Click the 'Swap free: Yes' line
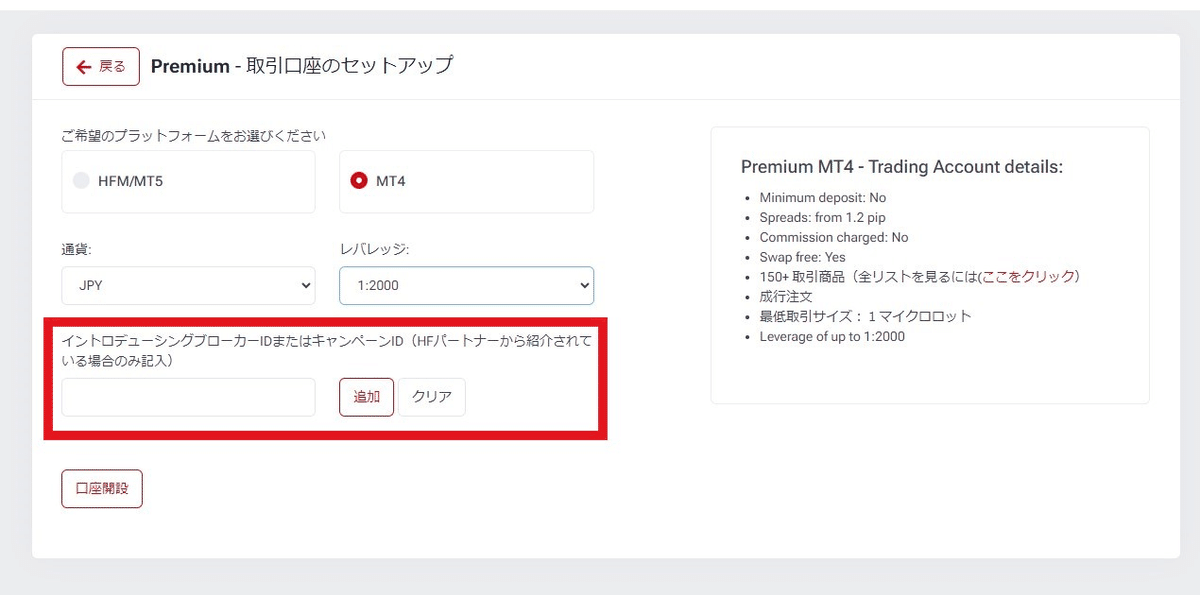The height and width of the screenshot is (595, 1200). (x=803, y=257)
